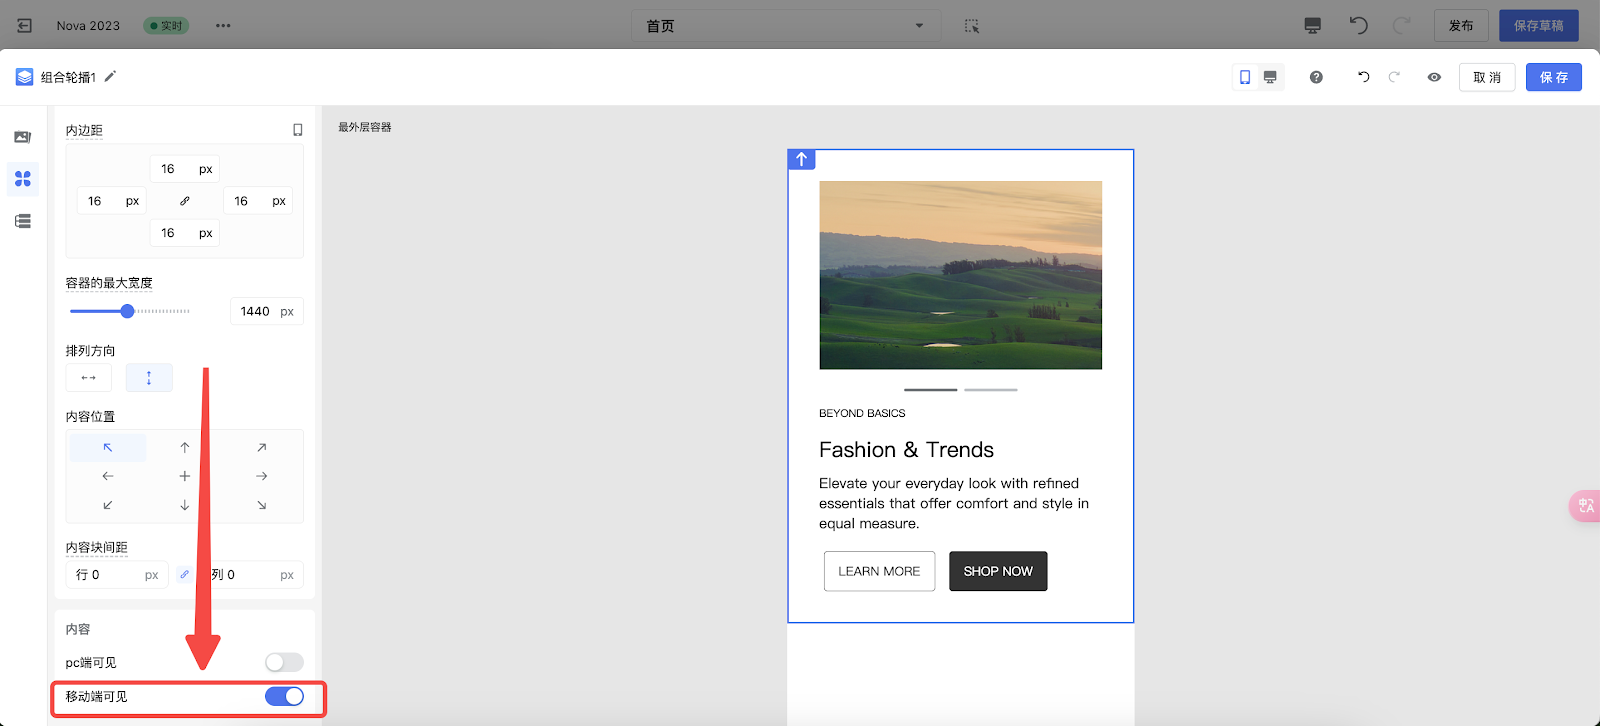Set content position to bottom-left arrow
The height and width of the screenshot is (726, 1600).
point(108,505)
